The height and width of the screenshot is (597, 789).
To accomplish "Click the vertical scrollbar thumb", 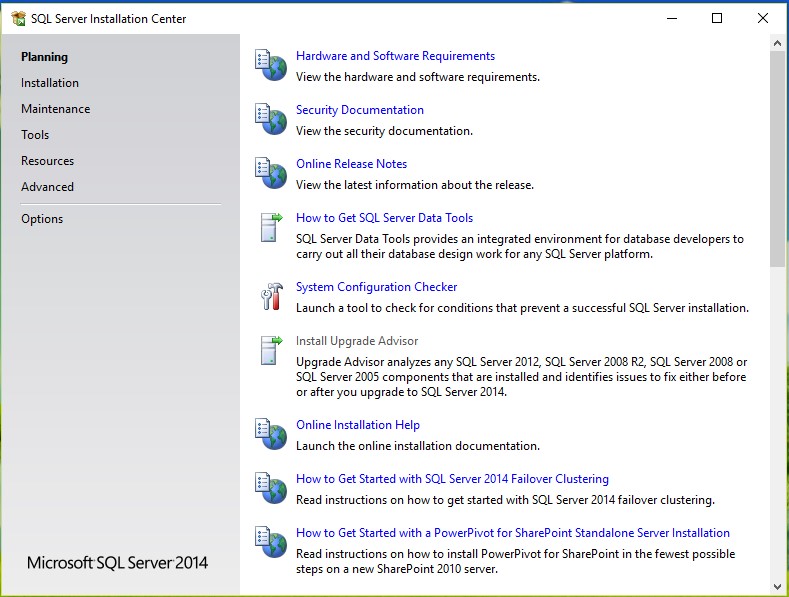I will pyautogui.click(x=777, y=159).
